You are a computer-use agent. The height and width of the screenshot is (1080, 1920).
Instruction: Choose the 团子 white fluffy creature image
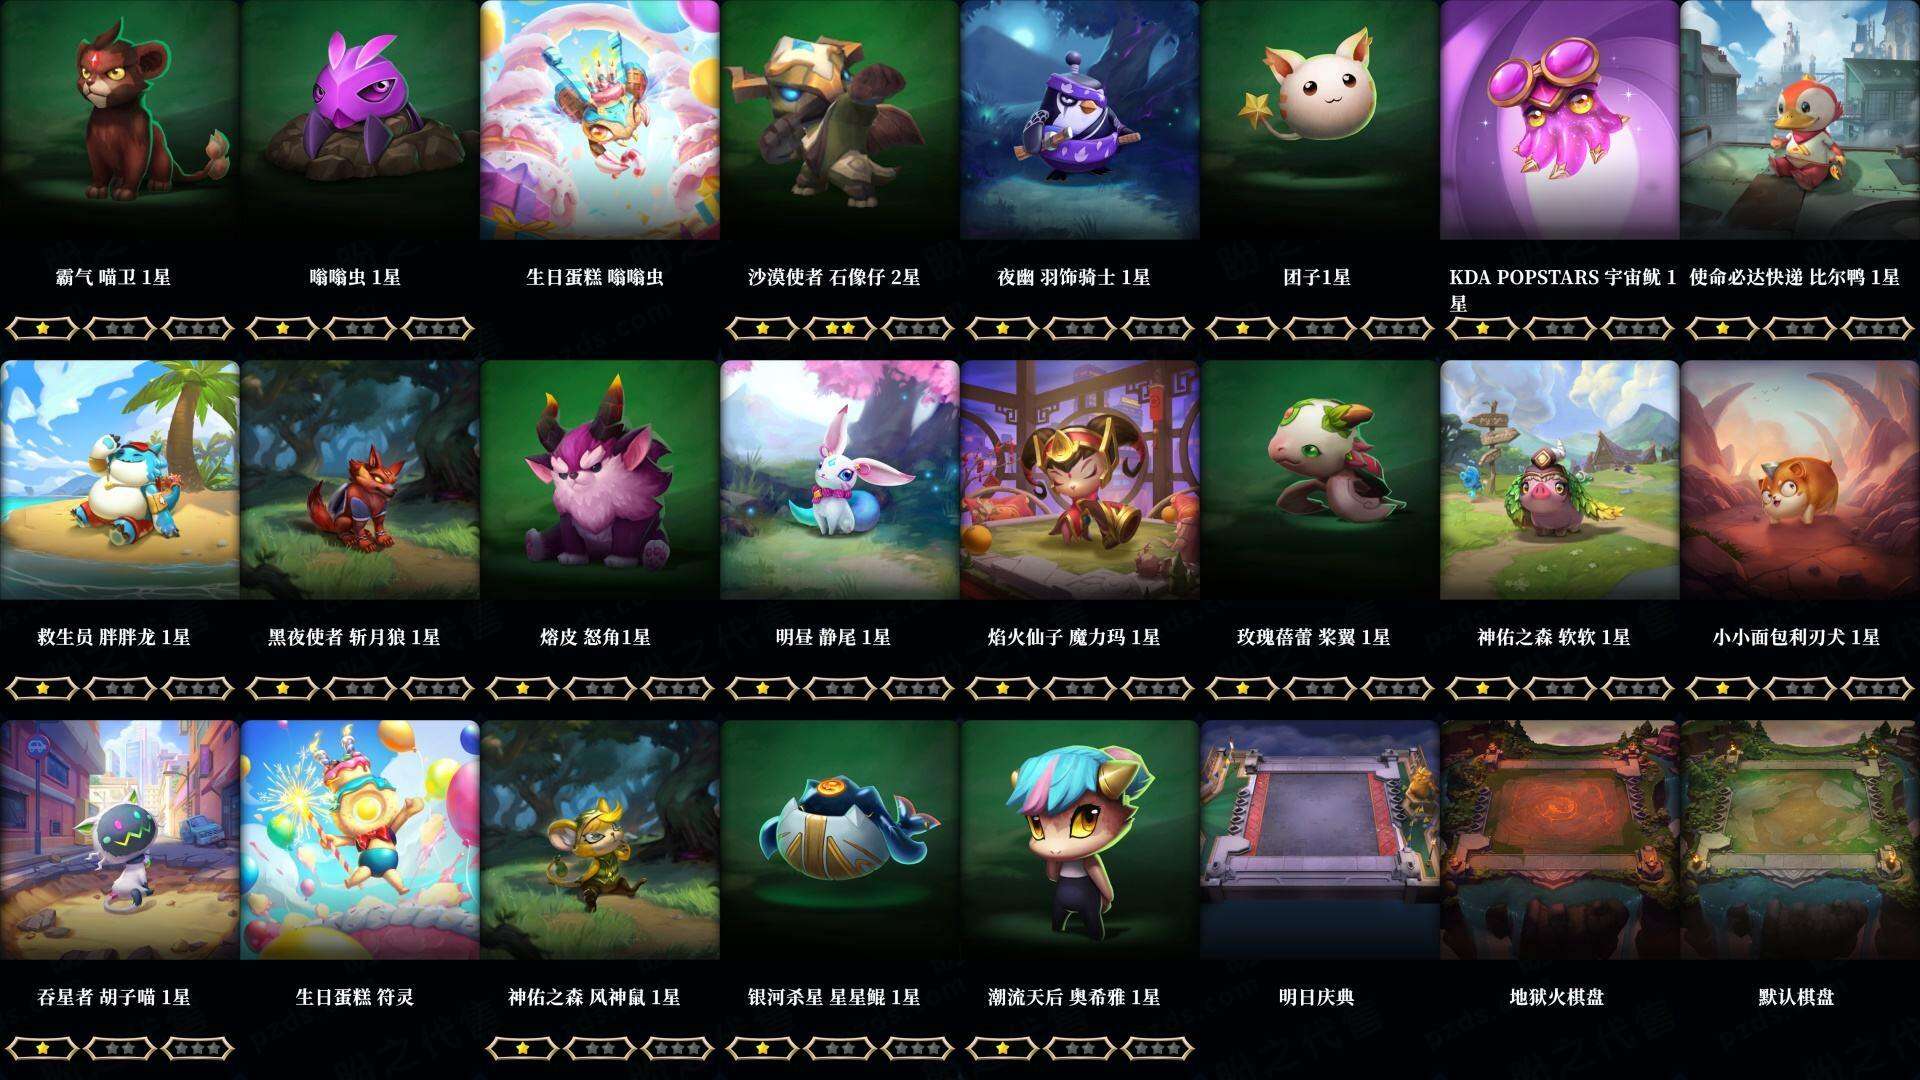(x=1320, y=120)
